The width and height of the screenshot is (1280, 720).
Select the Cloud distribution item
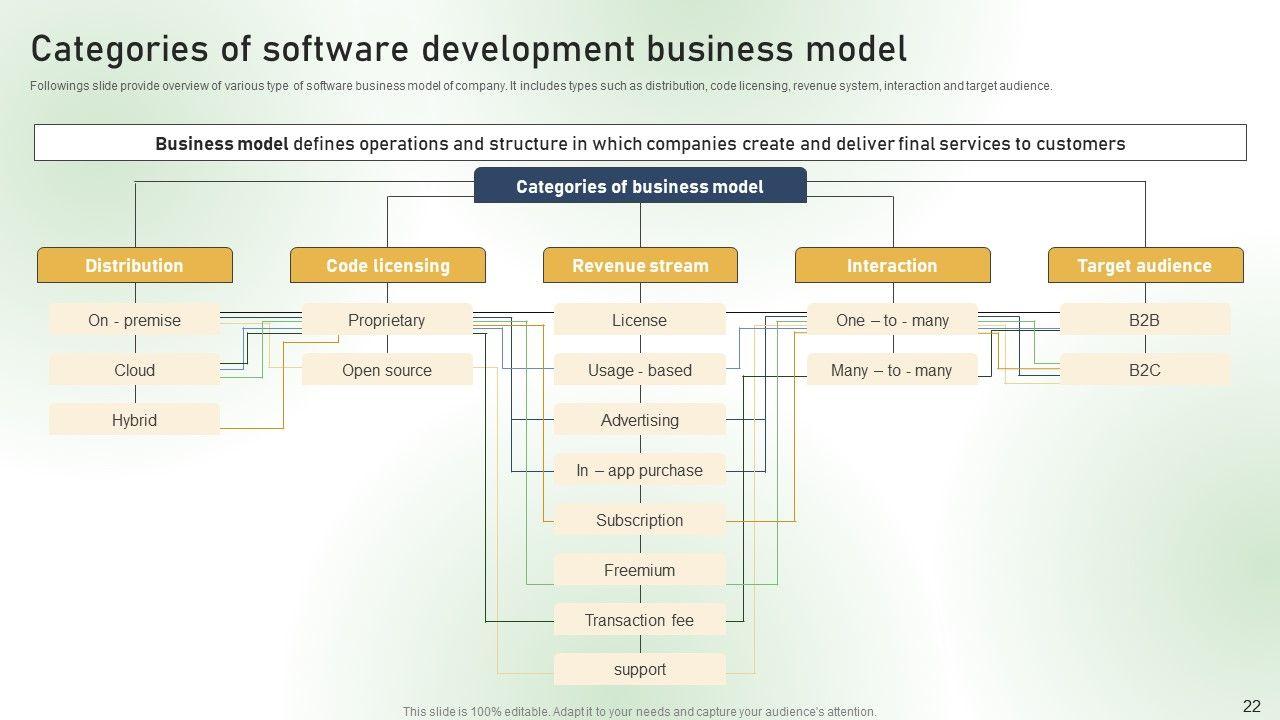click(x=134, y=370)
